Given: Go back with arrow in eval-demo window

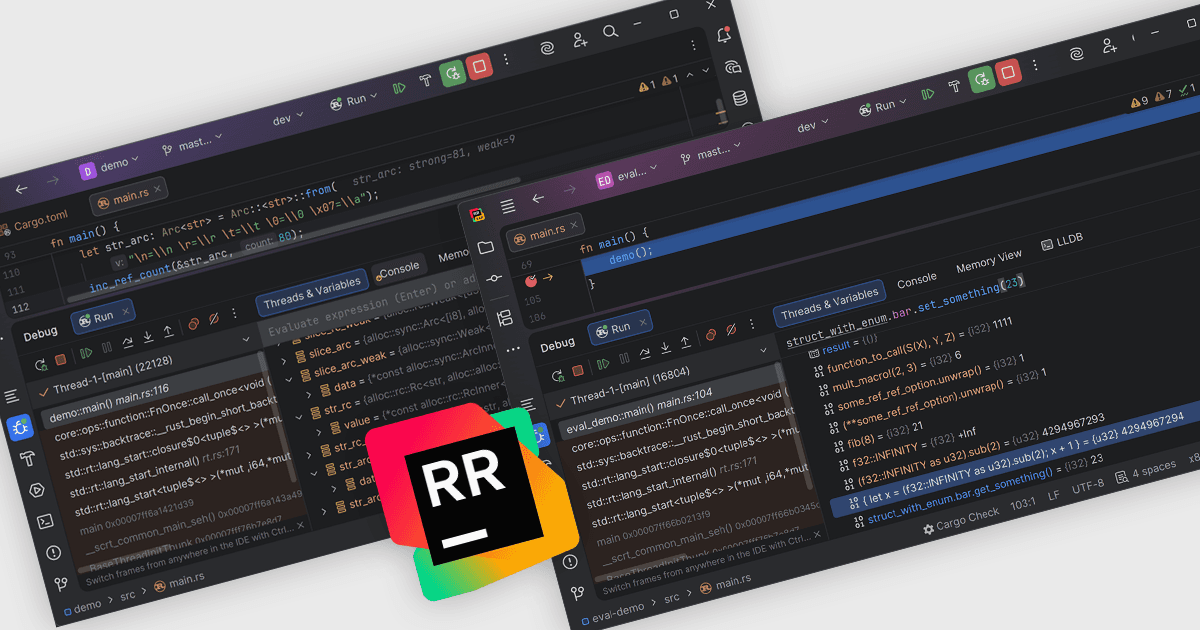Looking at the screenshot, I should (x=538, y=199).
